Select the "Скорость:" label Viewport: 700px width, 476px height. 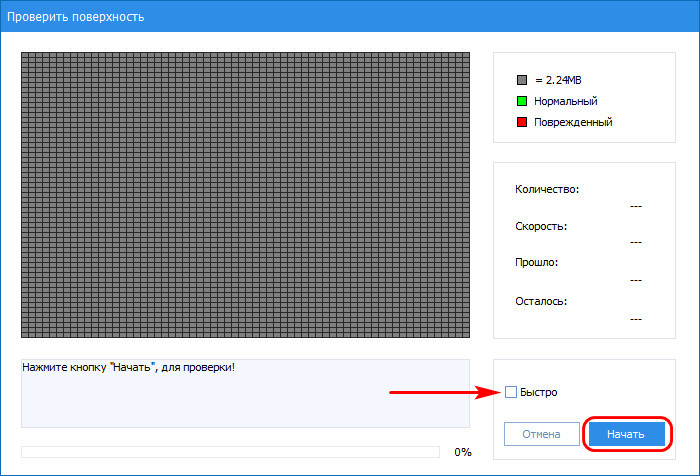tap(541, 226)
